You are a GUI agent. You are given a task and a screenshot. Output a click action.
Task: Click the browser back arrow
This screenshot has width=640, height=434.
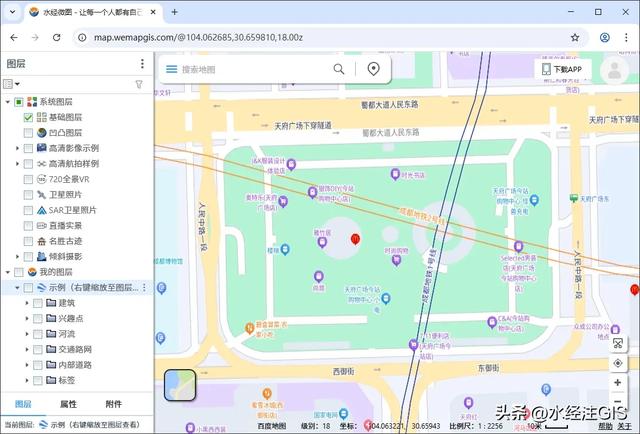coord(14,38)
